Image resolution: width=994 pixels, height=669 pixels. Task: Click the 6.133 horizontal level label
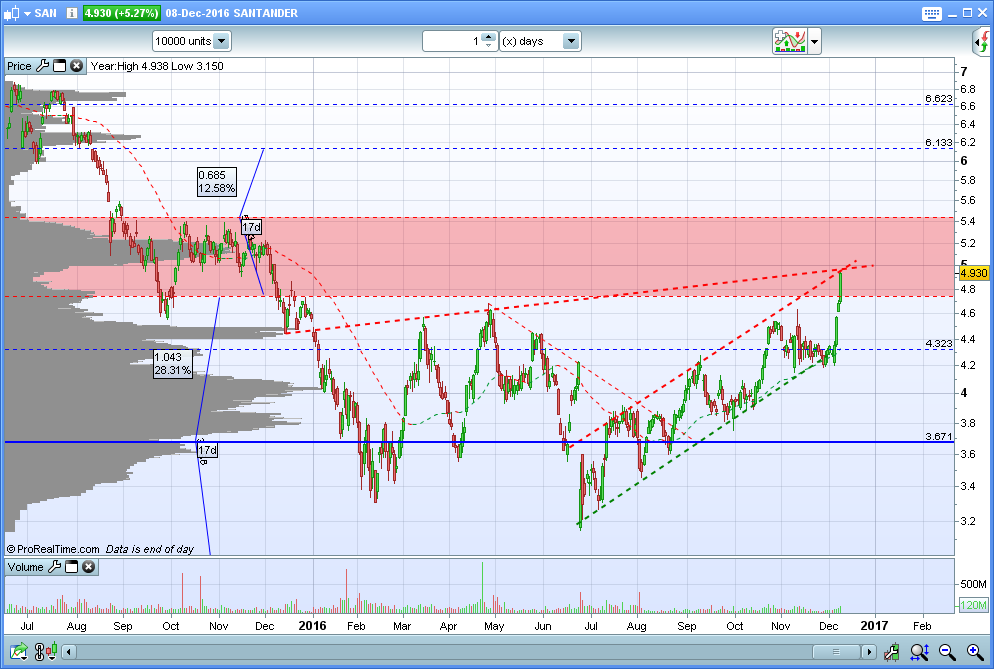(x=938, y=143)
